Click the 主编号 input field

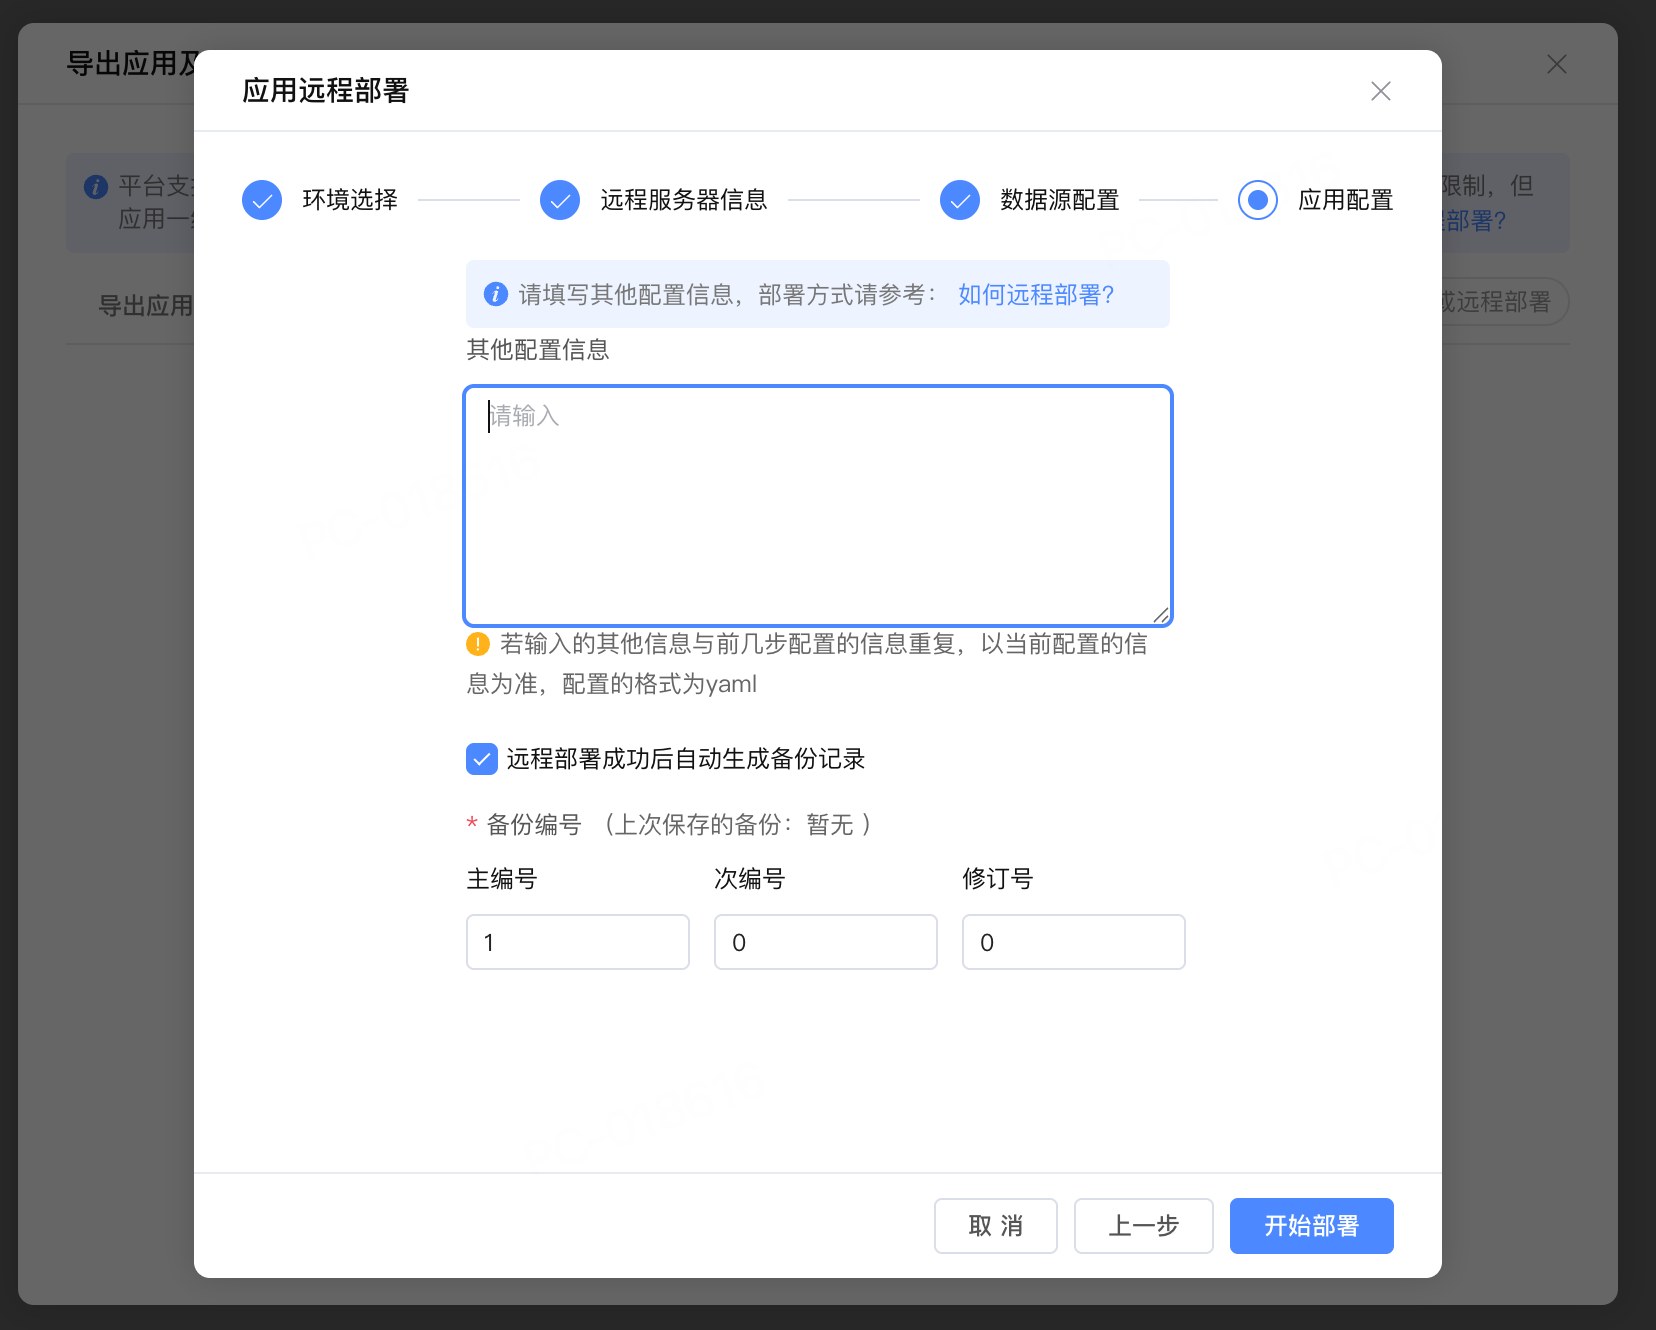578,942
